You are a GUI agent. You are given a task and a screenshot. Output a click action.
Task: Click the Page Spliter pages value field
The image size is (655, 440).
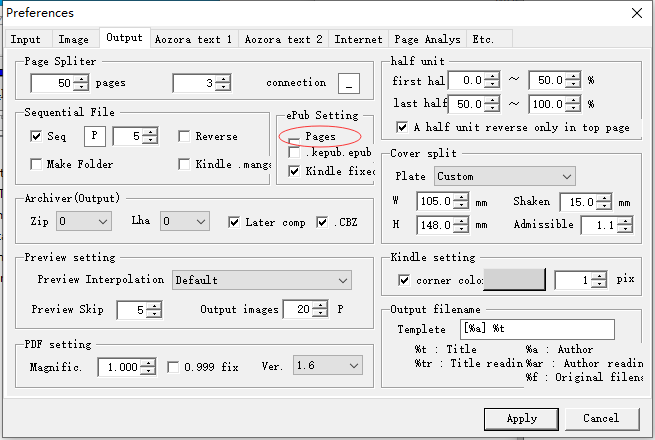click(x=52, y=83)
